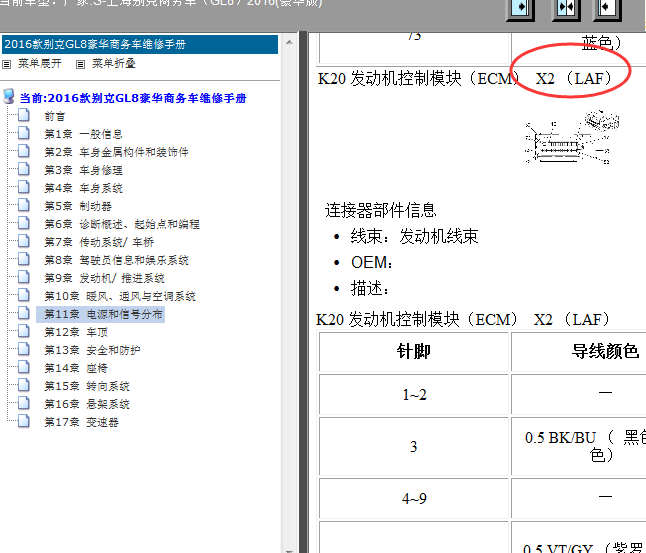Click the page icon beside 第3章
Viewport: 646px width, 553px height.
(24, 169)
